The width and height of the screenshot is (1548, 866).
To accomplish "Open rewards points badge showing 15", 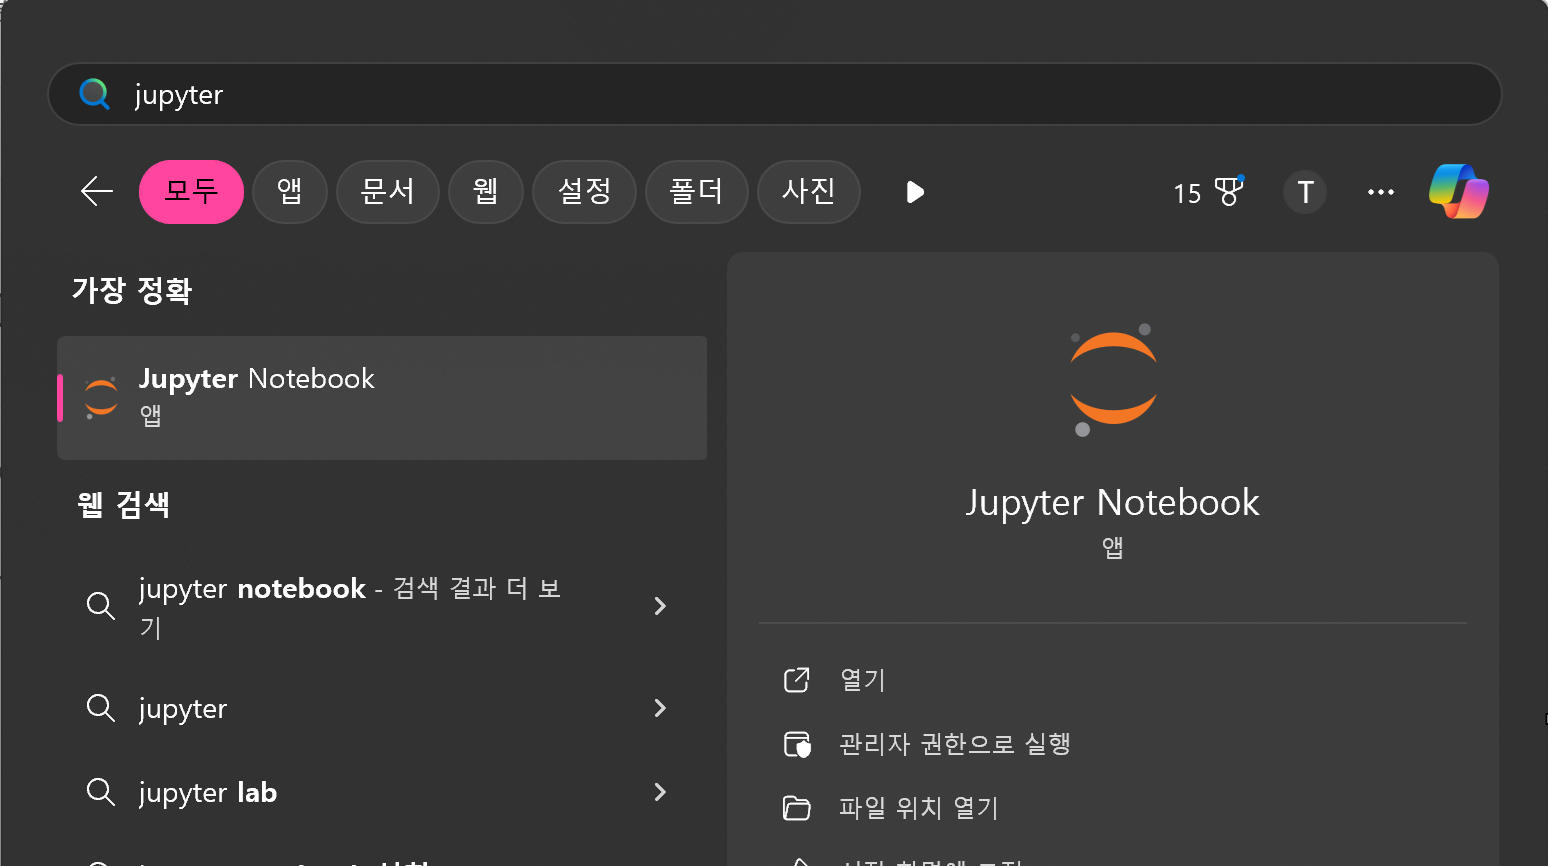I will click(1208, 192).
